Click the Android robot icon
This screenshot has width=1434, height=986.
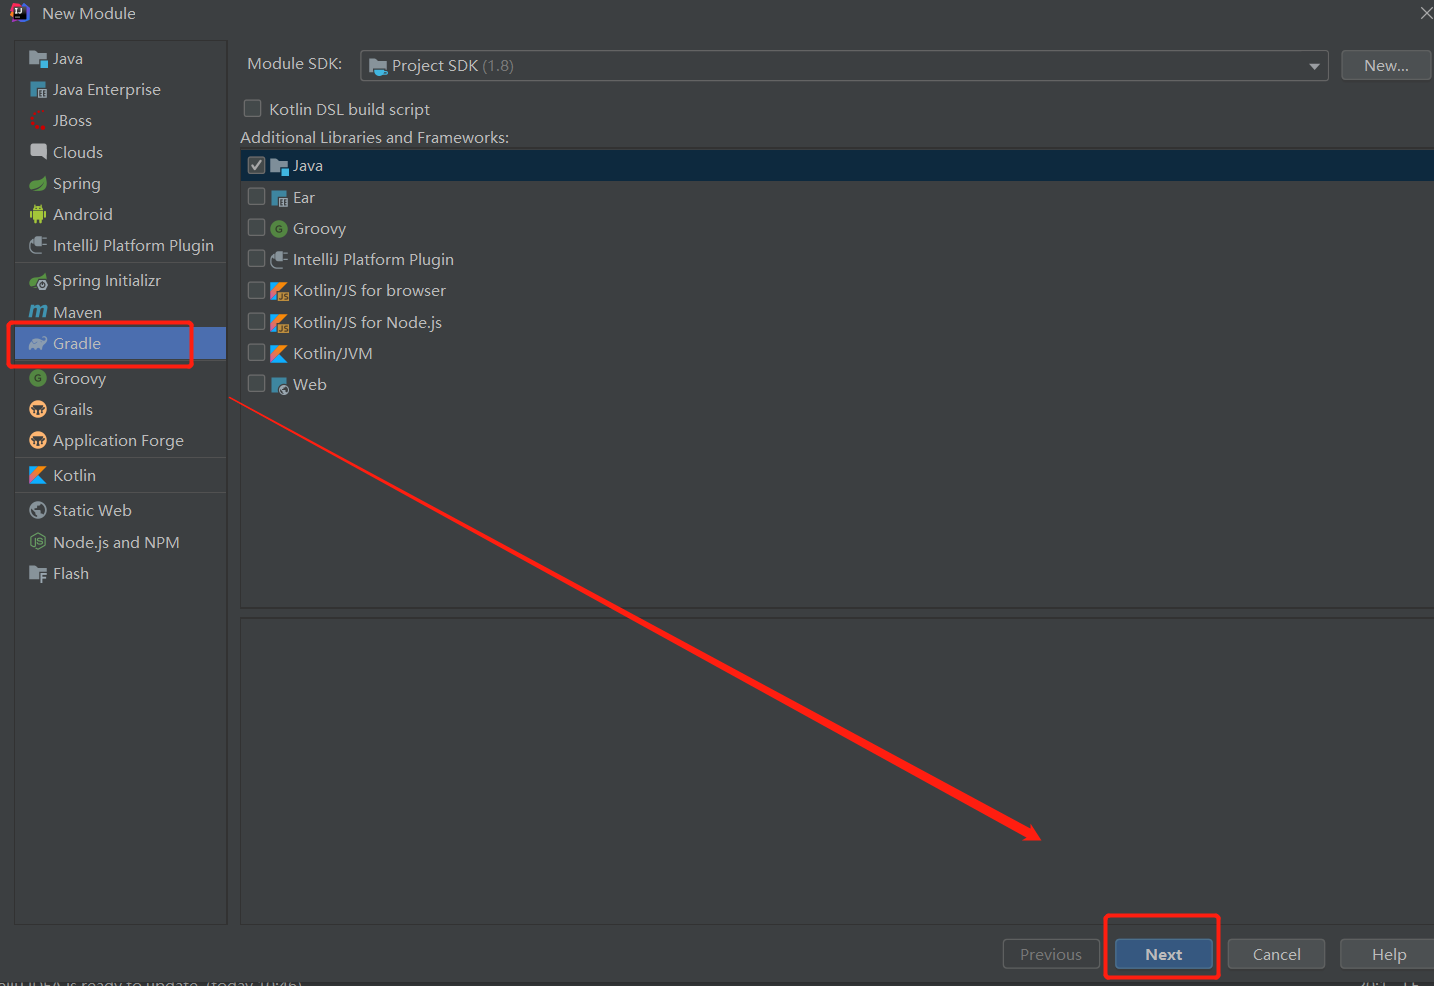click(x=38, y=214)
